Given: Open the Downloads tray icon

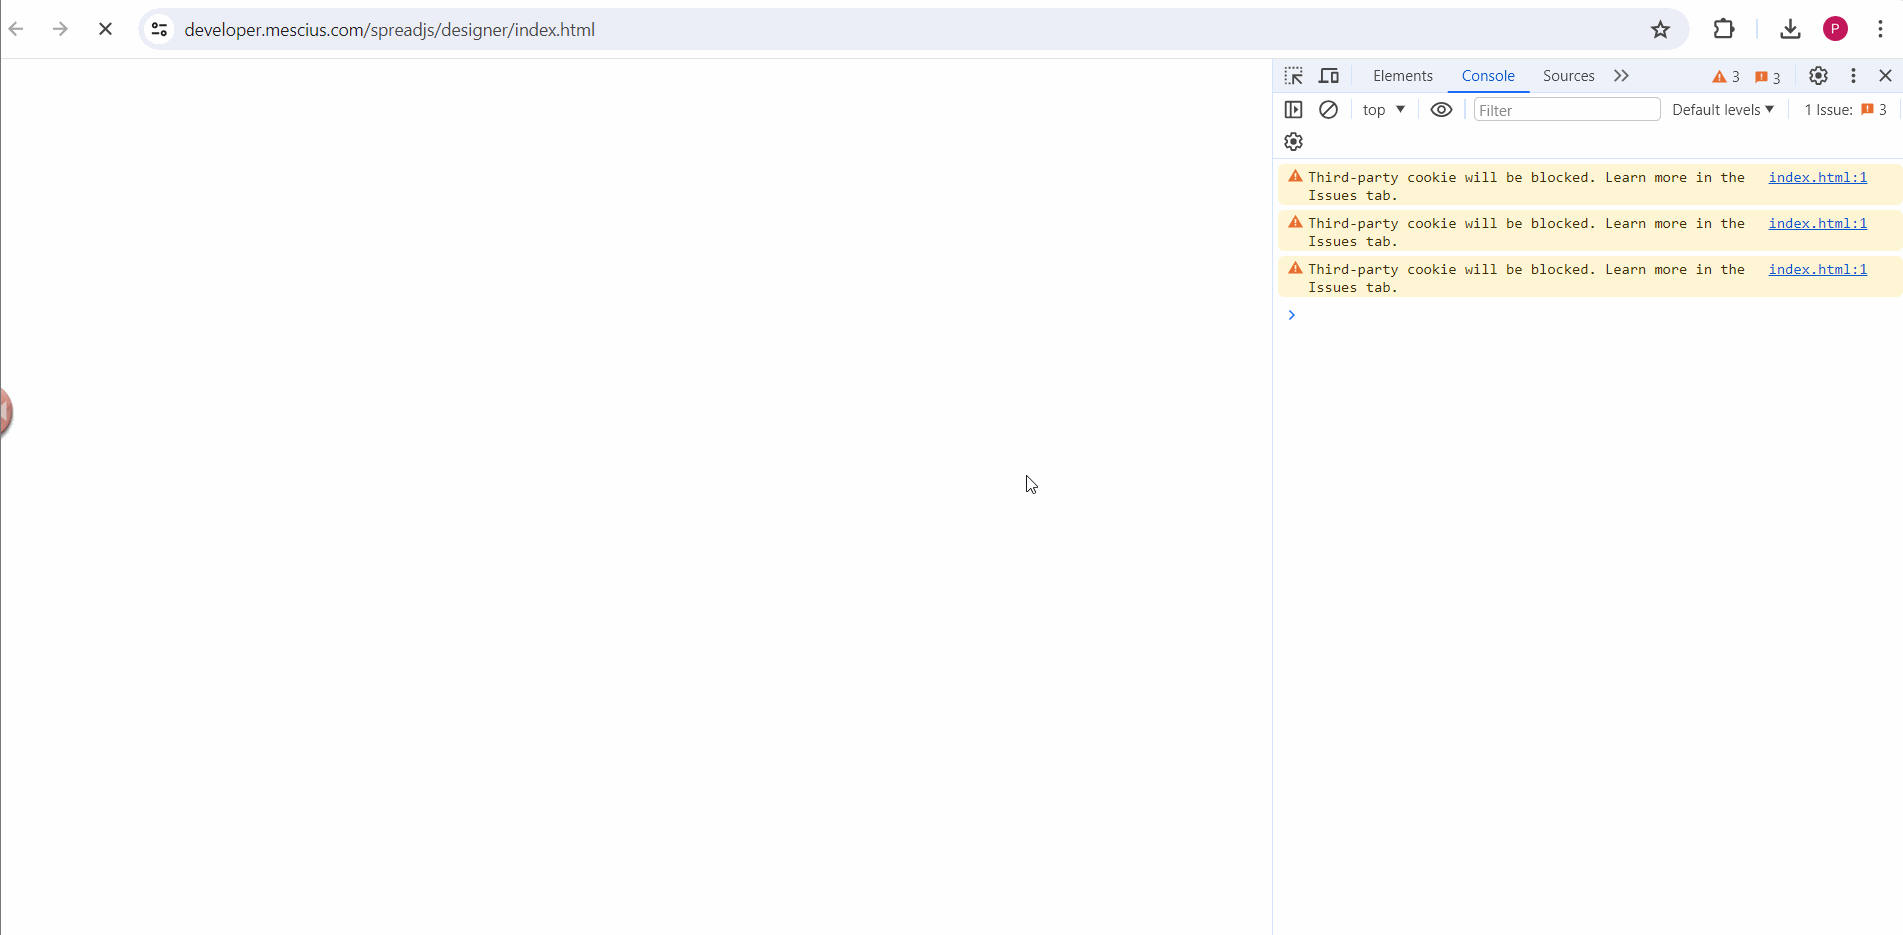Looking at the screenshot, I should point(1790,29).
